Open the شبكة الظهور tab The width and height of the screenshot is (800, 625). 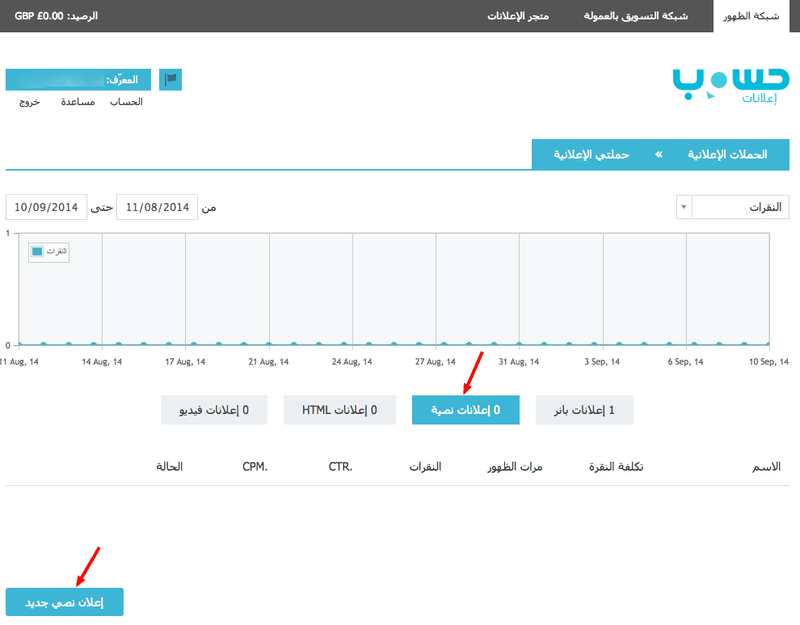[x=756, y=16]
